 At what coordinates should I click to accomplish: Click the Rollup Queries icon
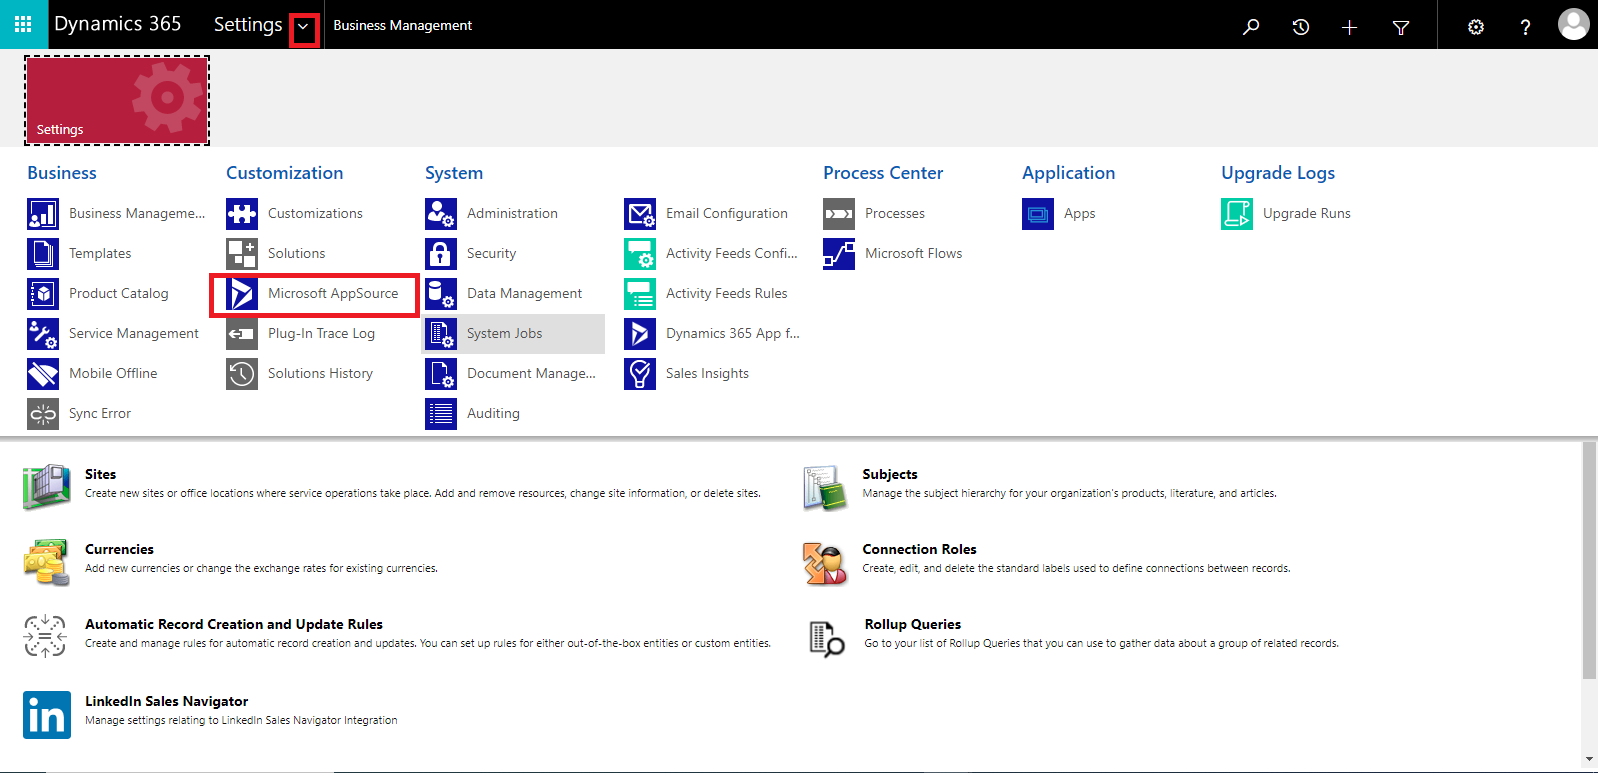pos(827,638)
